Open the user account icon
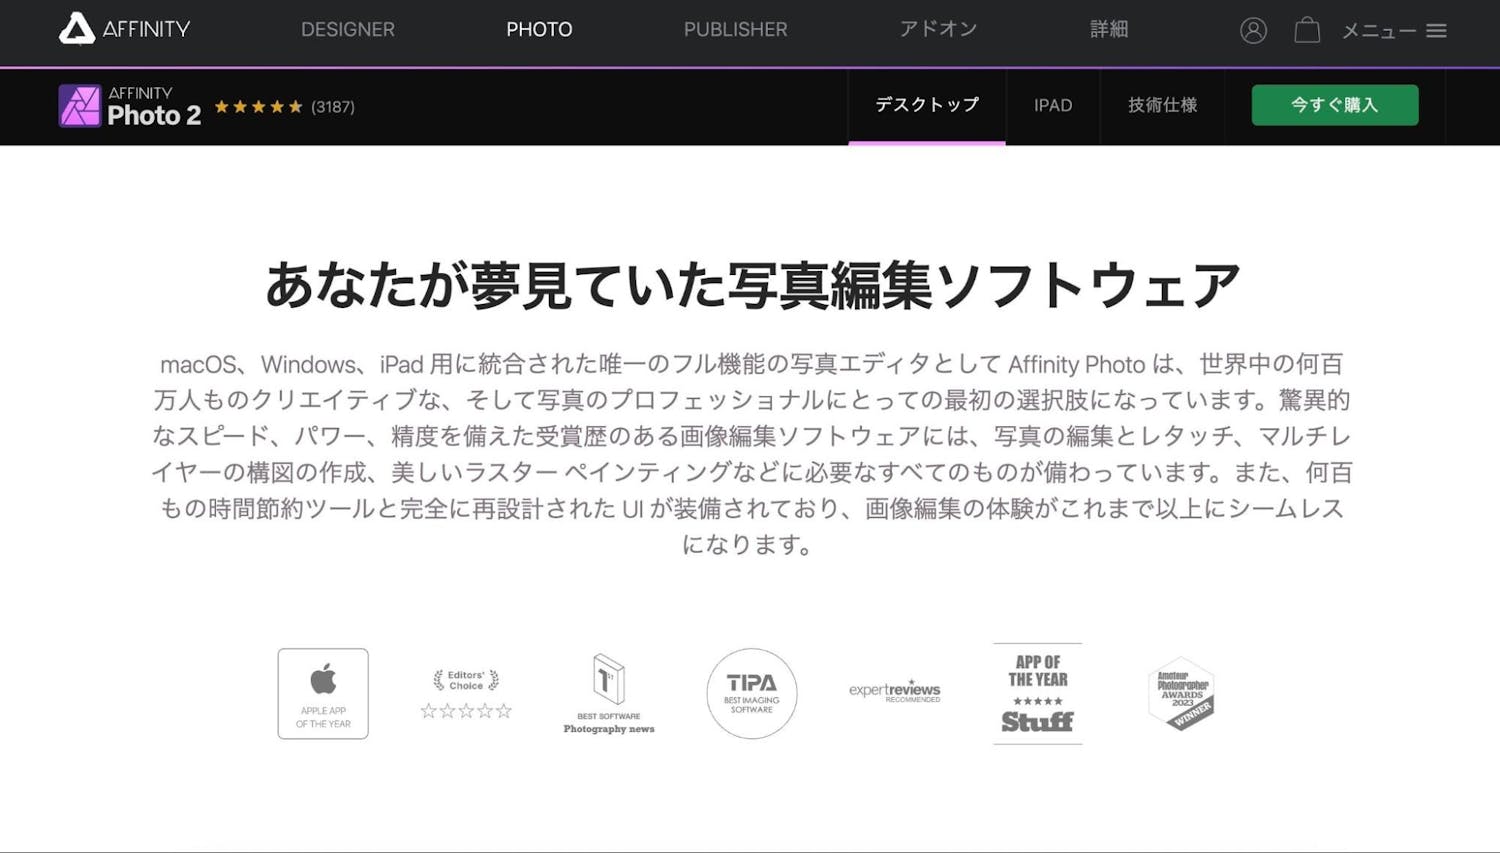Screen dimensions: 1500x853 pos(1253,30)
